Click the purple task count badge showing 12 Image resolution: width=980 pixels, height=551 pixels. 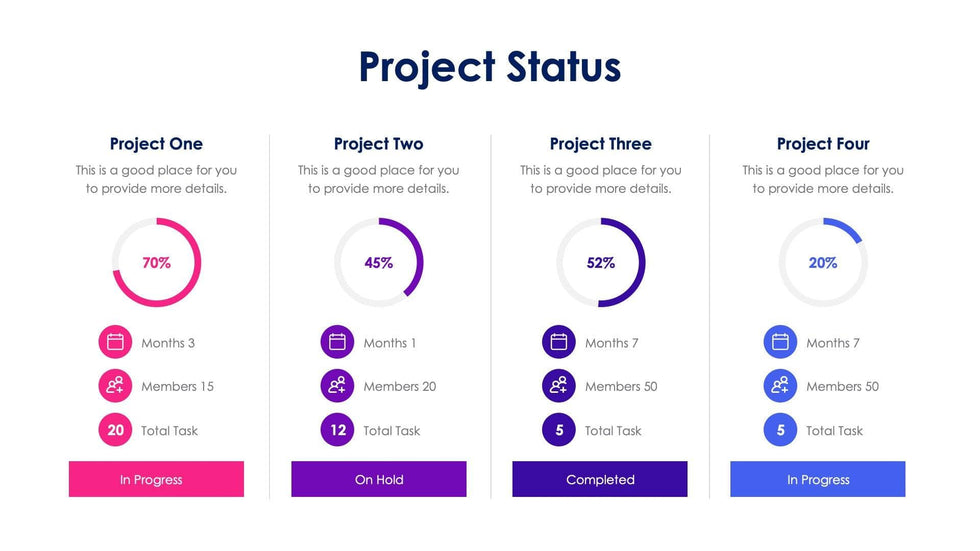pyautogui.click(x=337, y=430)
